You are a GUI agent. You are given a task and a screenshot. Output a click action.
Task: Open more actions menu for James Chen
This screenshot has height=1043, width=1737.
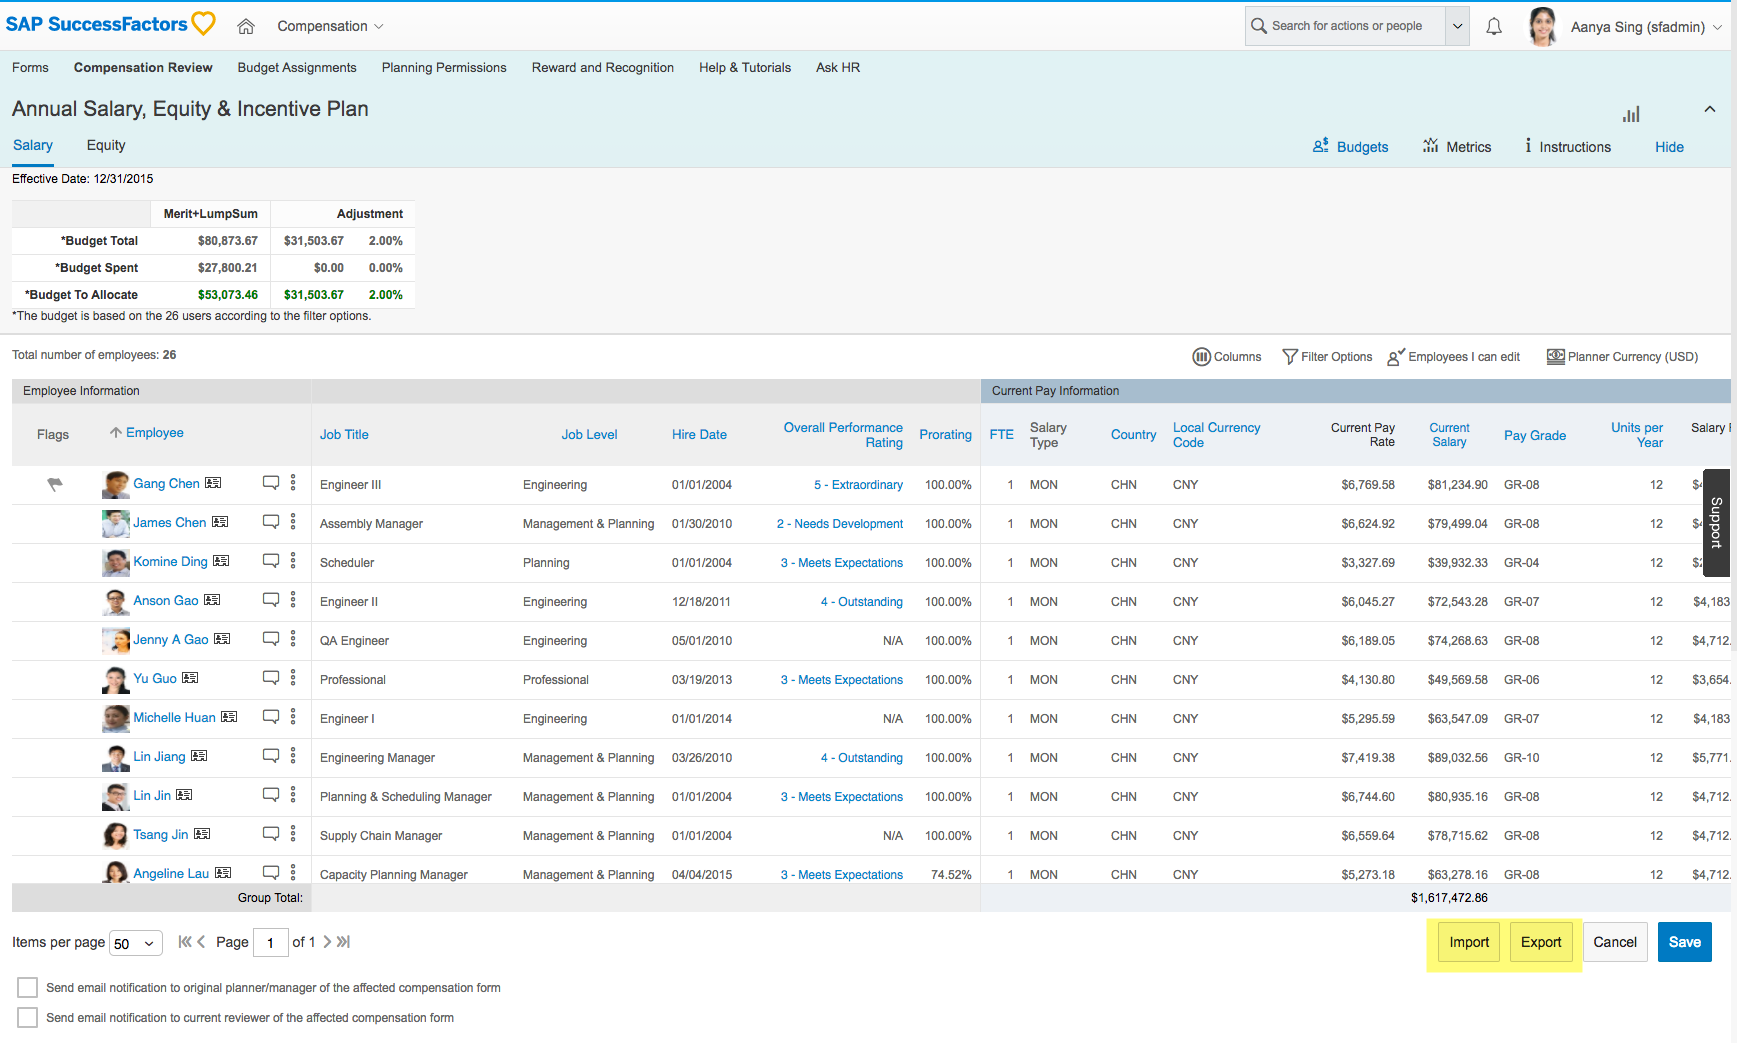tap(293, 522)
